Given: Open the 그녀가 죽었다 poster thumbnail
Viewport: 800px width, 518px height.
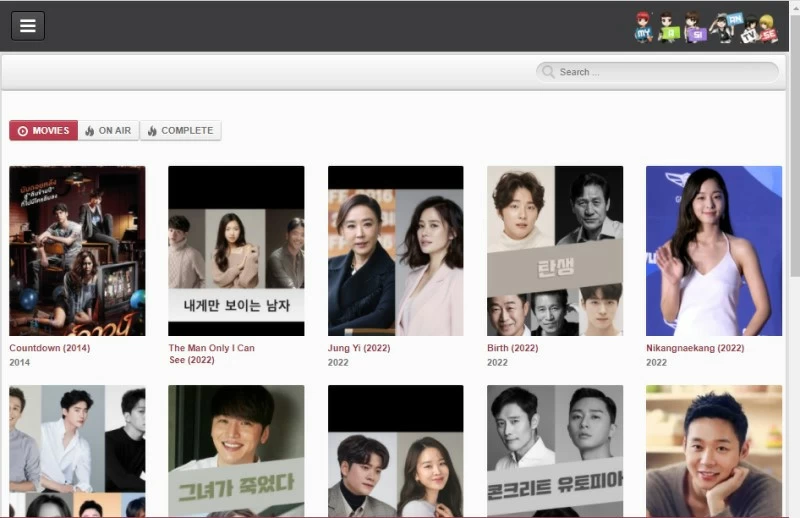Looking at the screenshot, I should (236, 451).
